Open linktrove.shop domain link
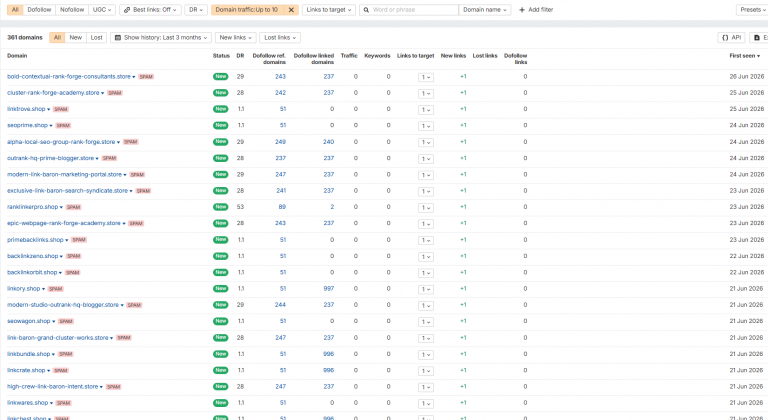Screen dimensions: 768x420 [26, 109]
